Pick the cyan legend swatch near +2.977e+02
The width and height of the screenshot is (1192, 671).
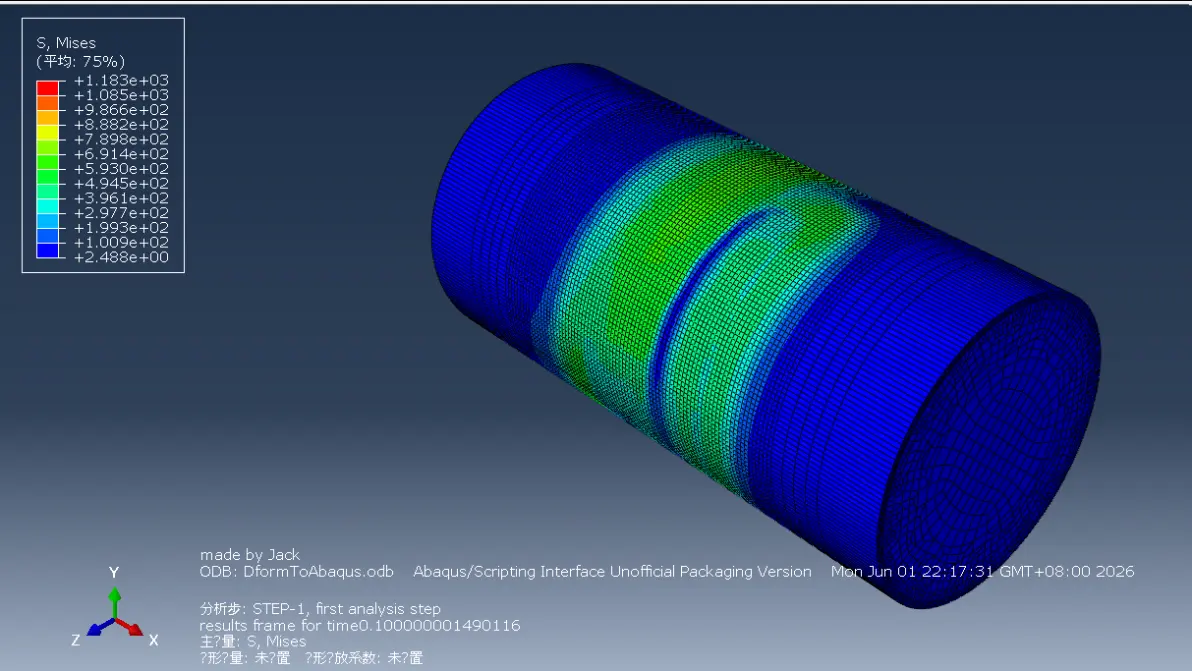pos(47,205)
